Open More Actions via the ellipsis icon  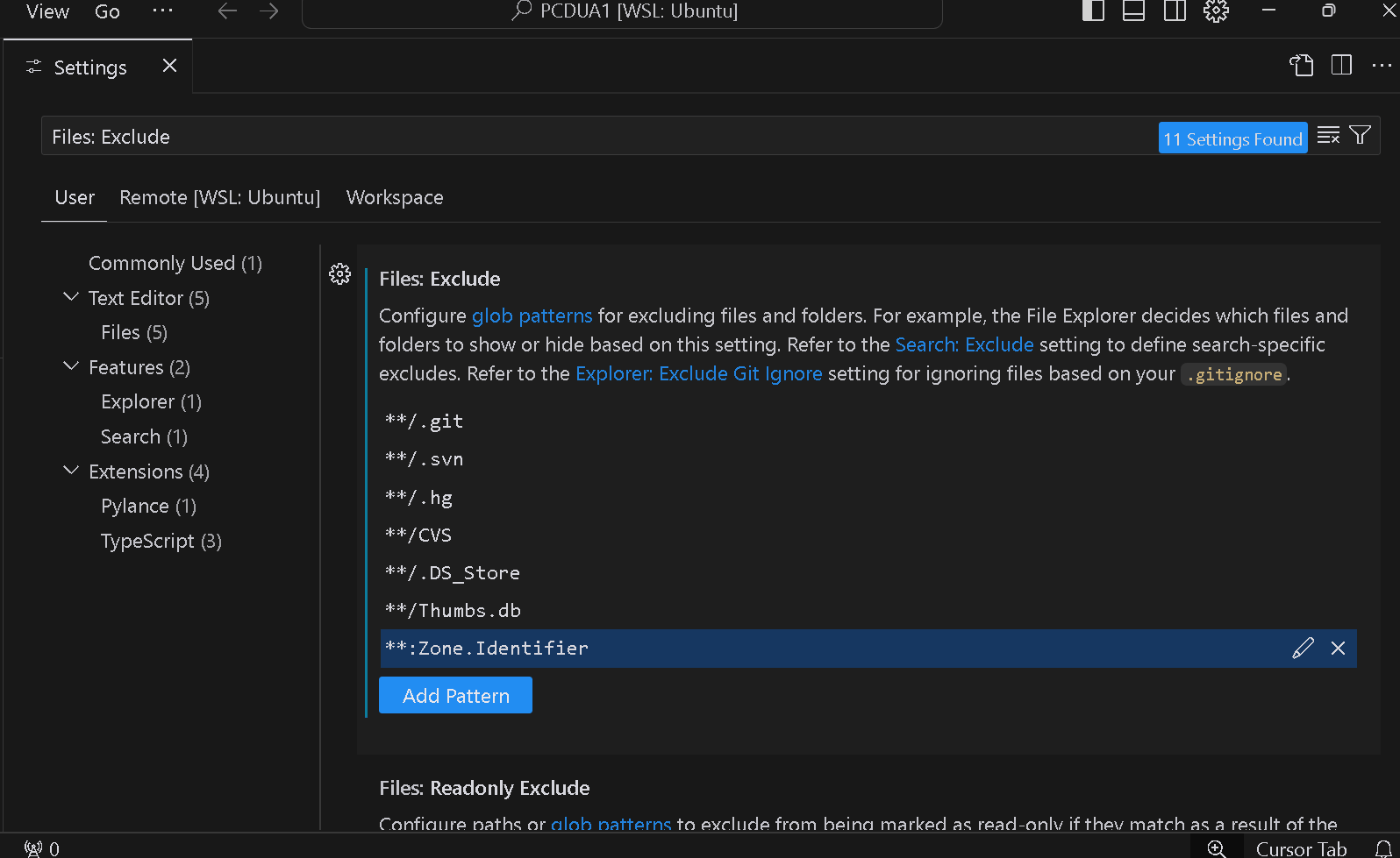click(1383, 65)
